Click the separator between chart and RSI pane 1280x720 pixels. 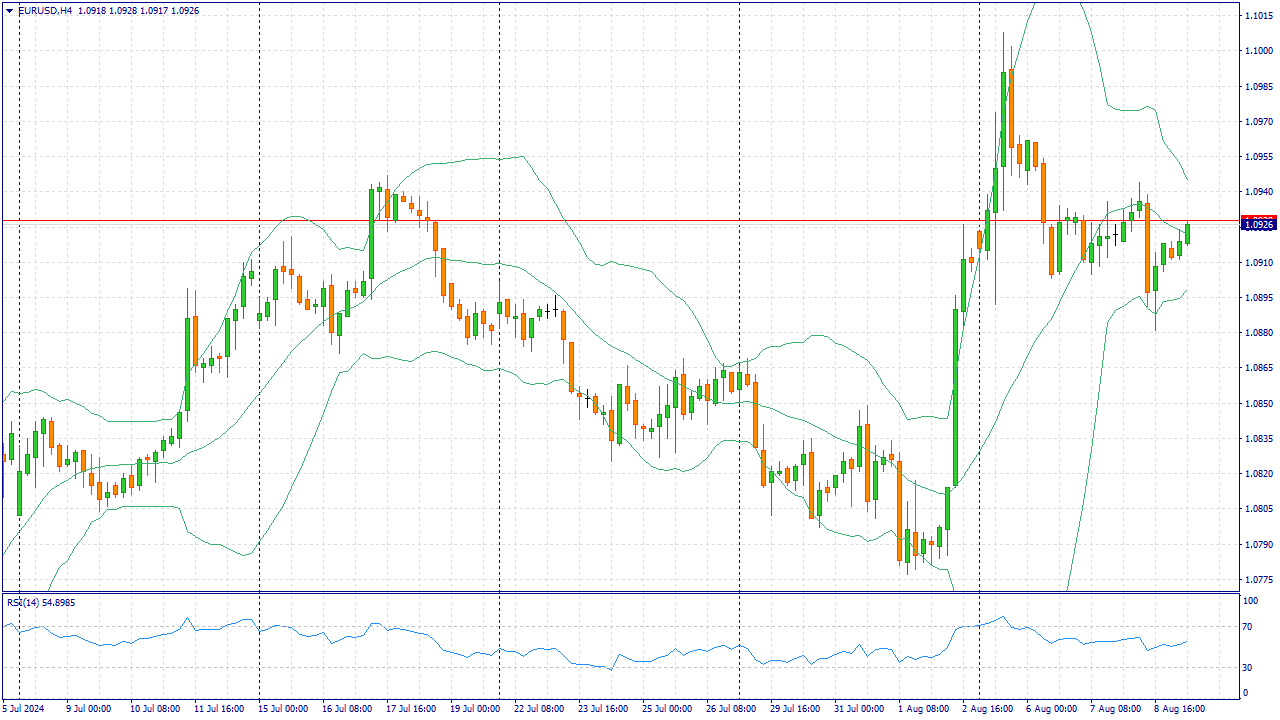600,594
